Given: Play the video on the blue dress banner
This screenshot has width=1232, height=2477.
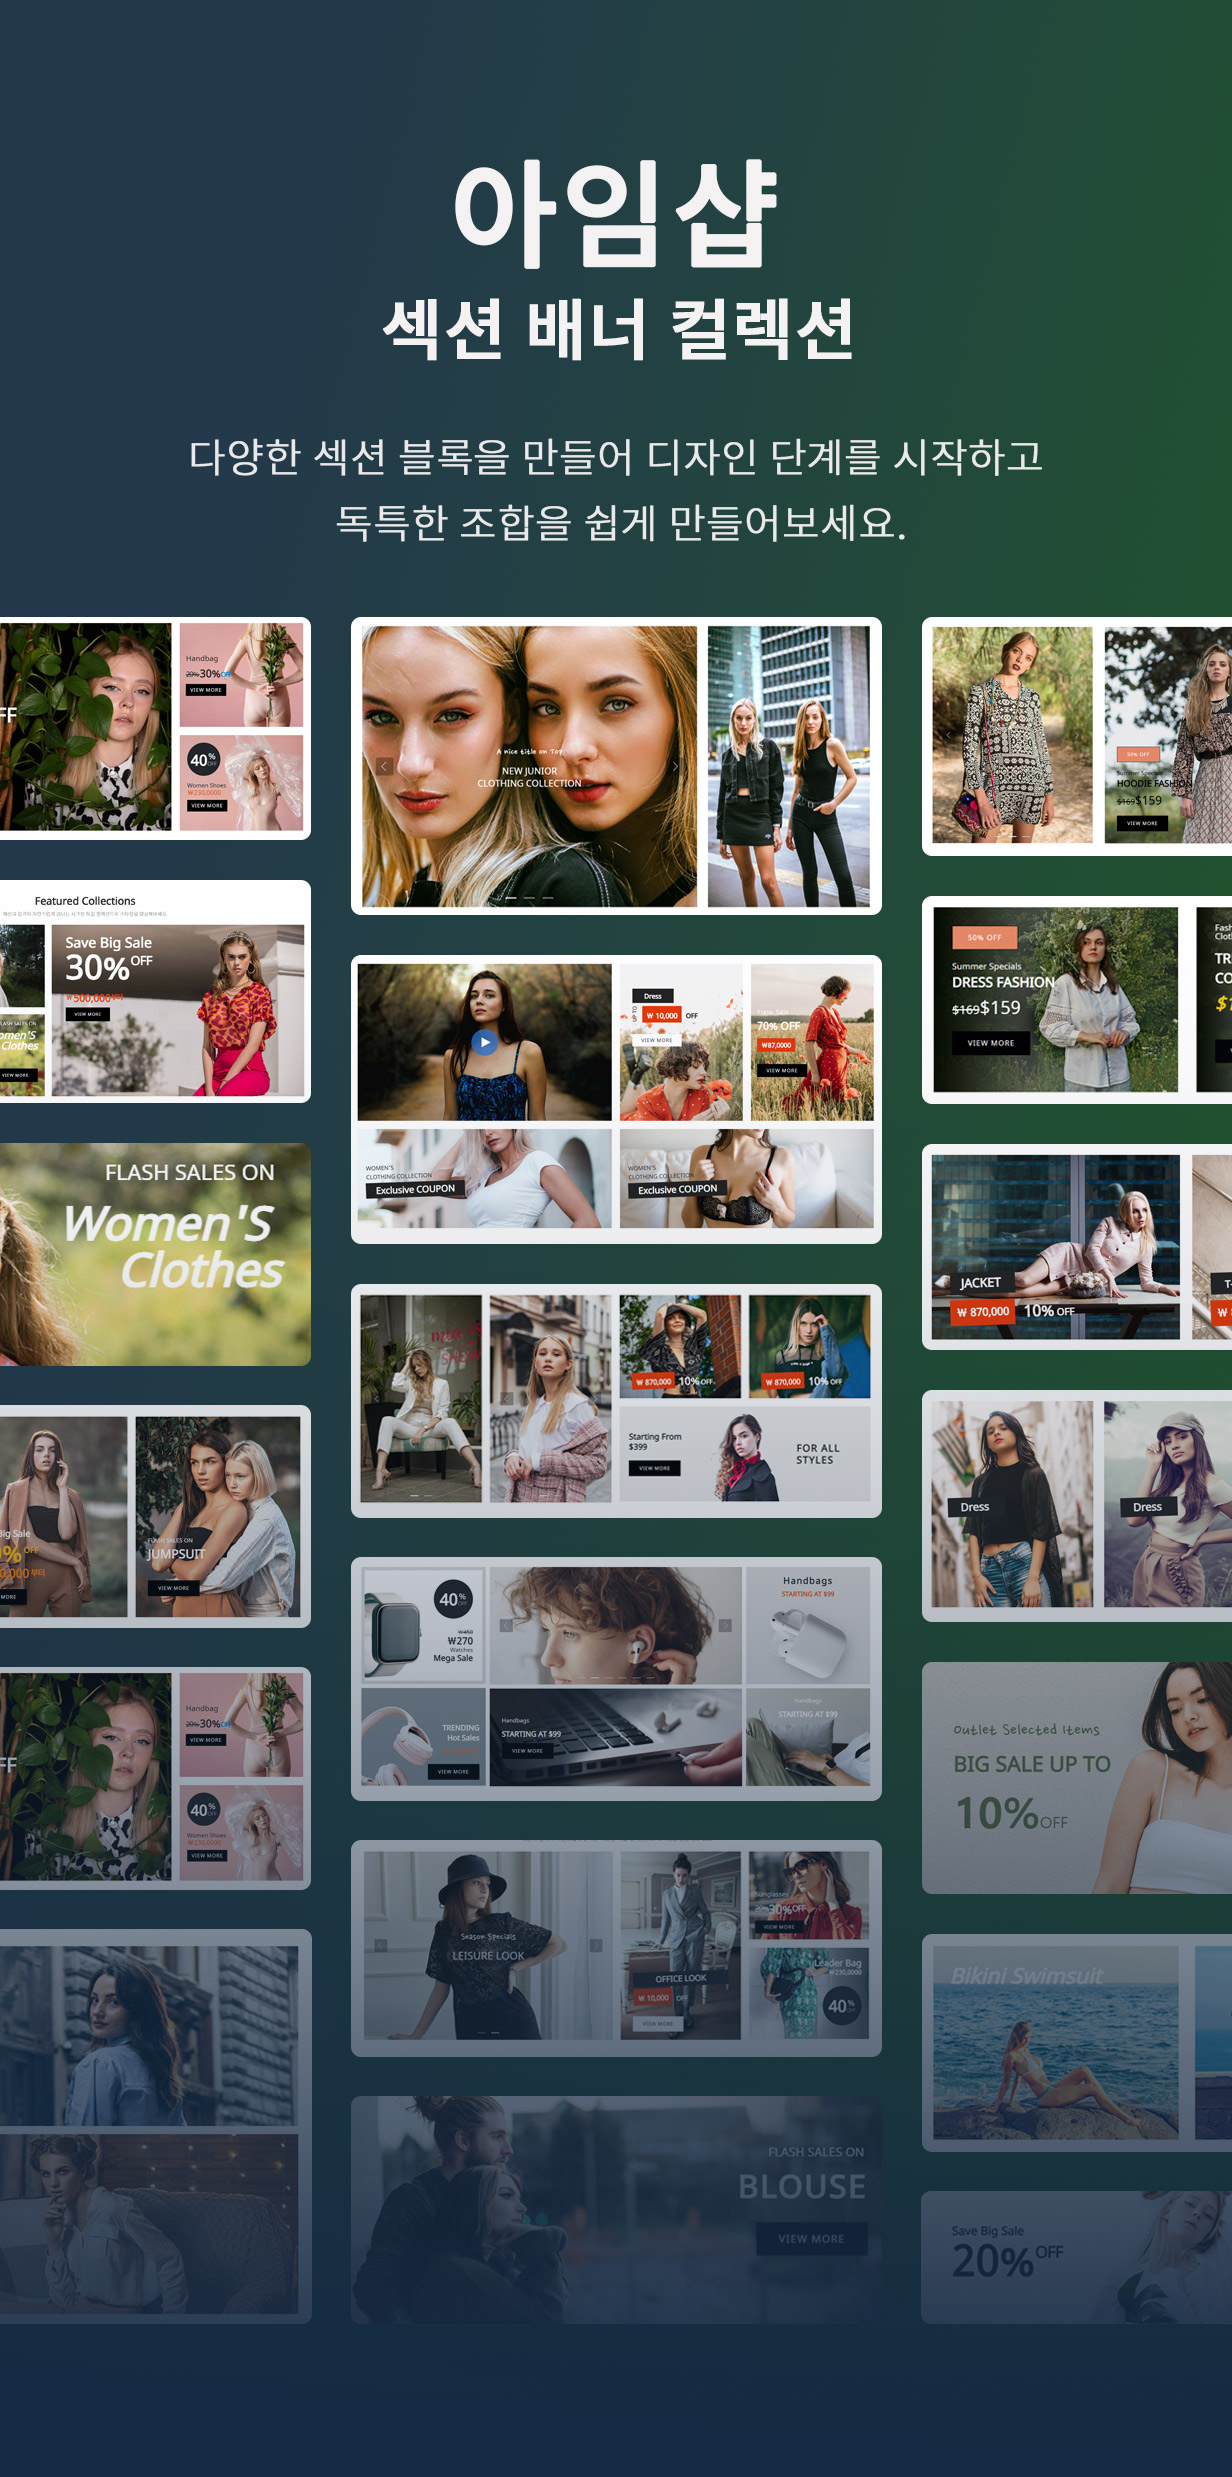Looking at the screenshot, I should pyautogui.click(x=484, y=1041).
